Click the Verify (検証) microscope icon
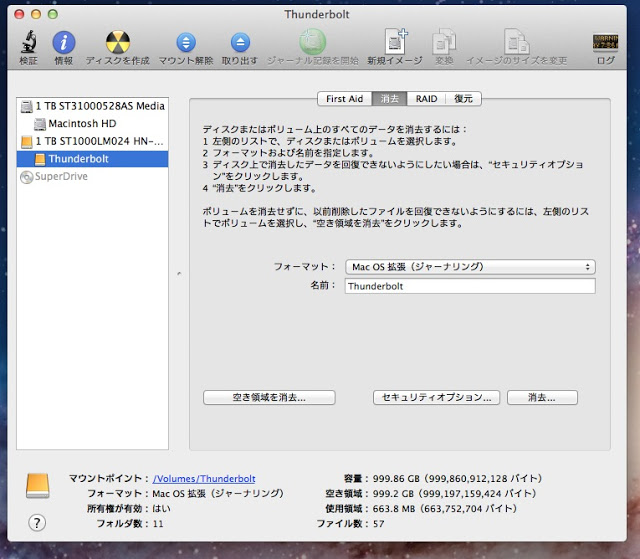The width and height of the screenshot is (640, 559). pos(29,42)
